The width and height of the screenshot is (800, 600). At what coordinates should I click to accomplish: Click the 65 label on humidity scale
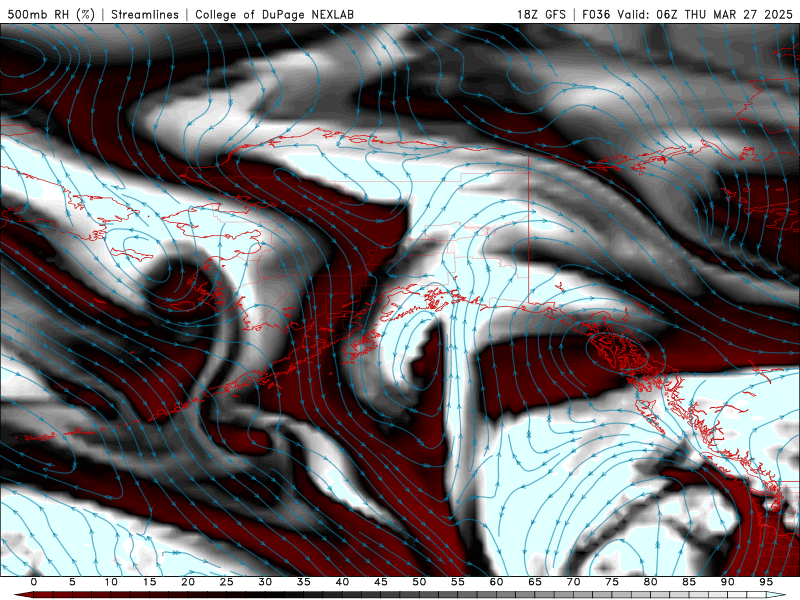535,582
